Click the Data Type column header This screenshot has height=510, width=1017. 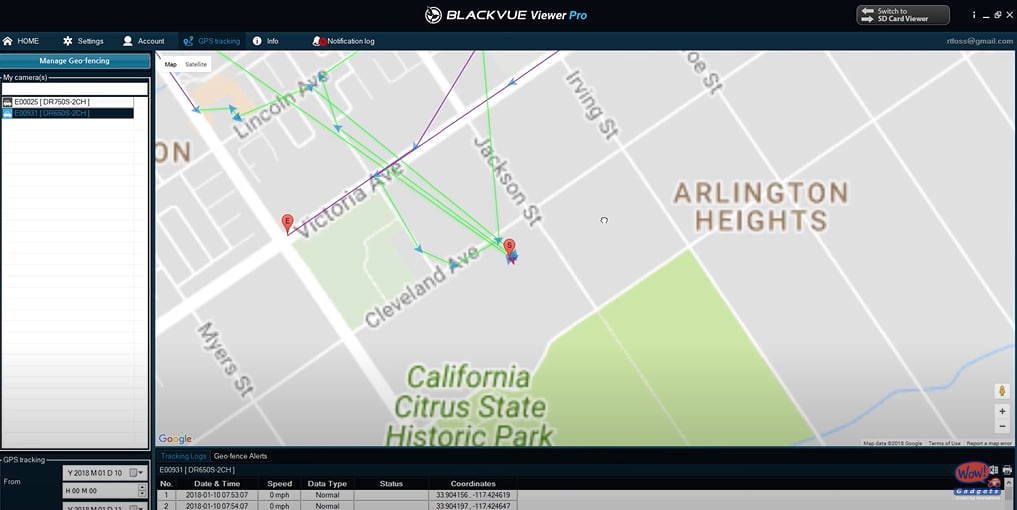(x=327, y=483)
